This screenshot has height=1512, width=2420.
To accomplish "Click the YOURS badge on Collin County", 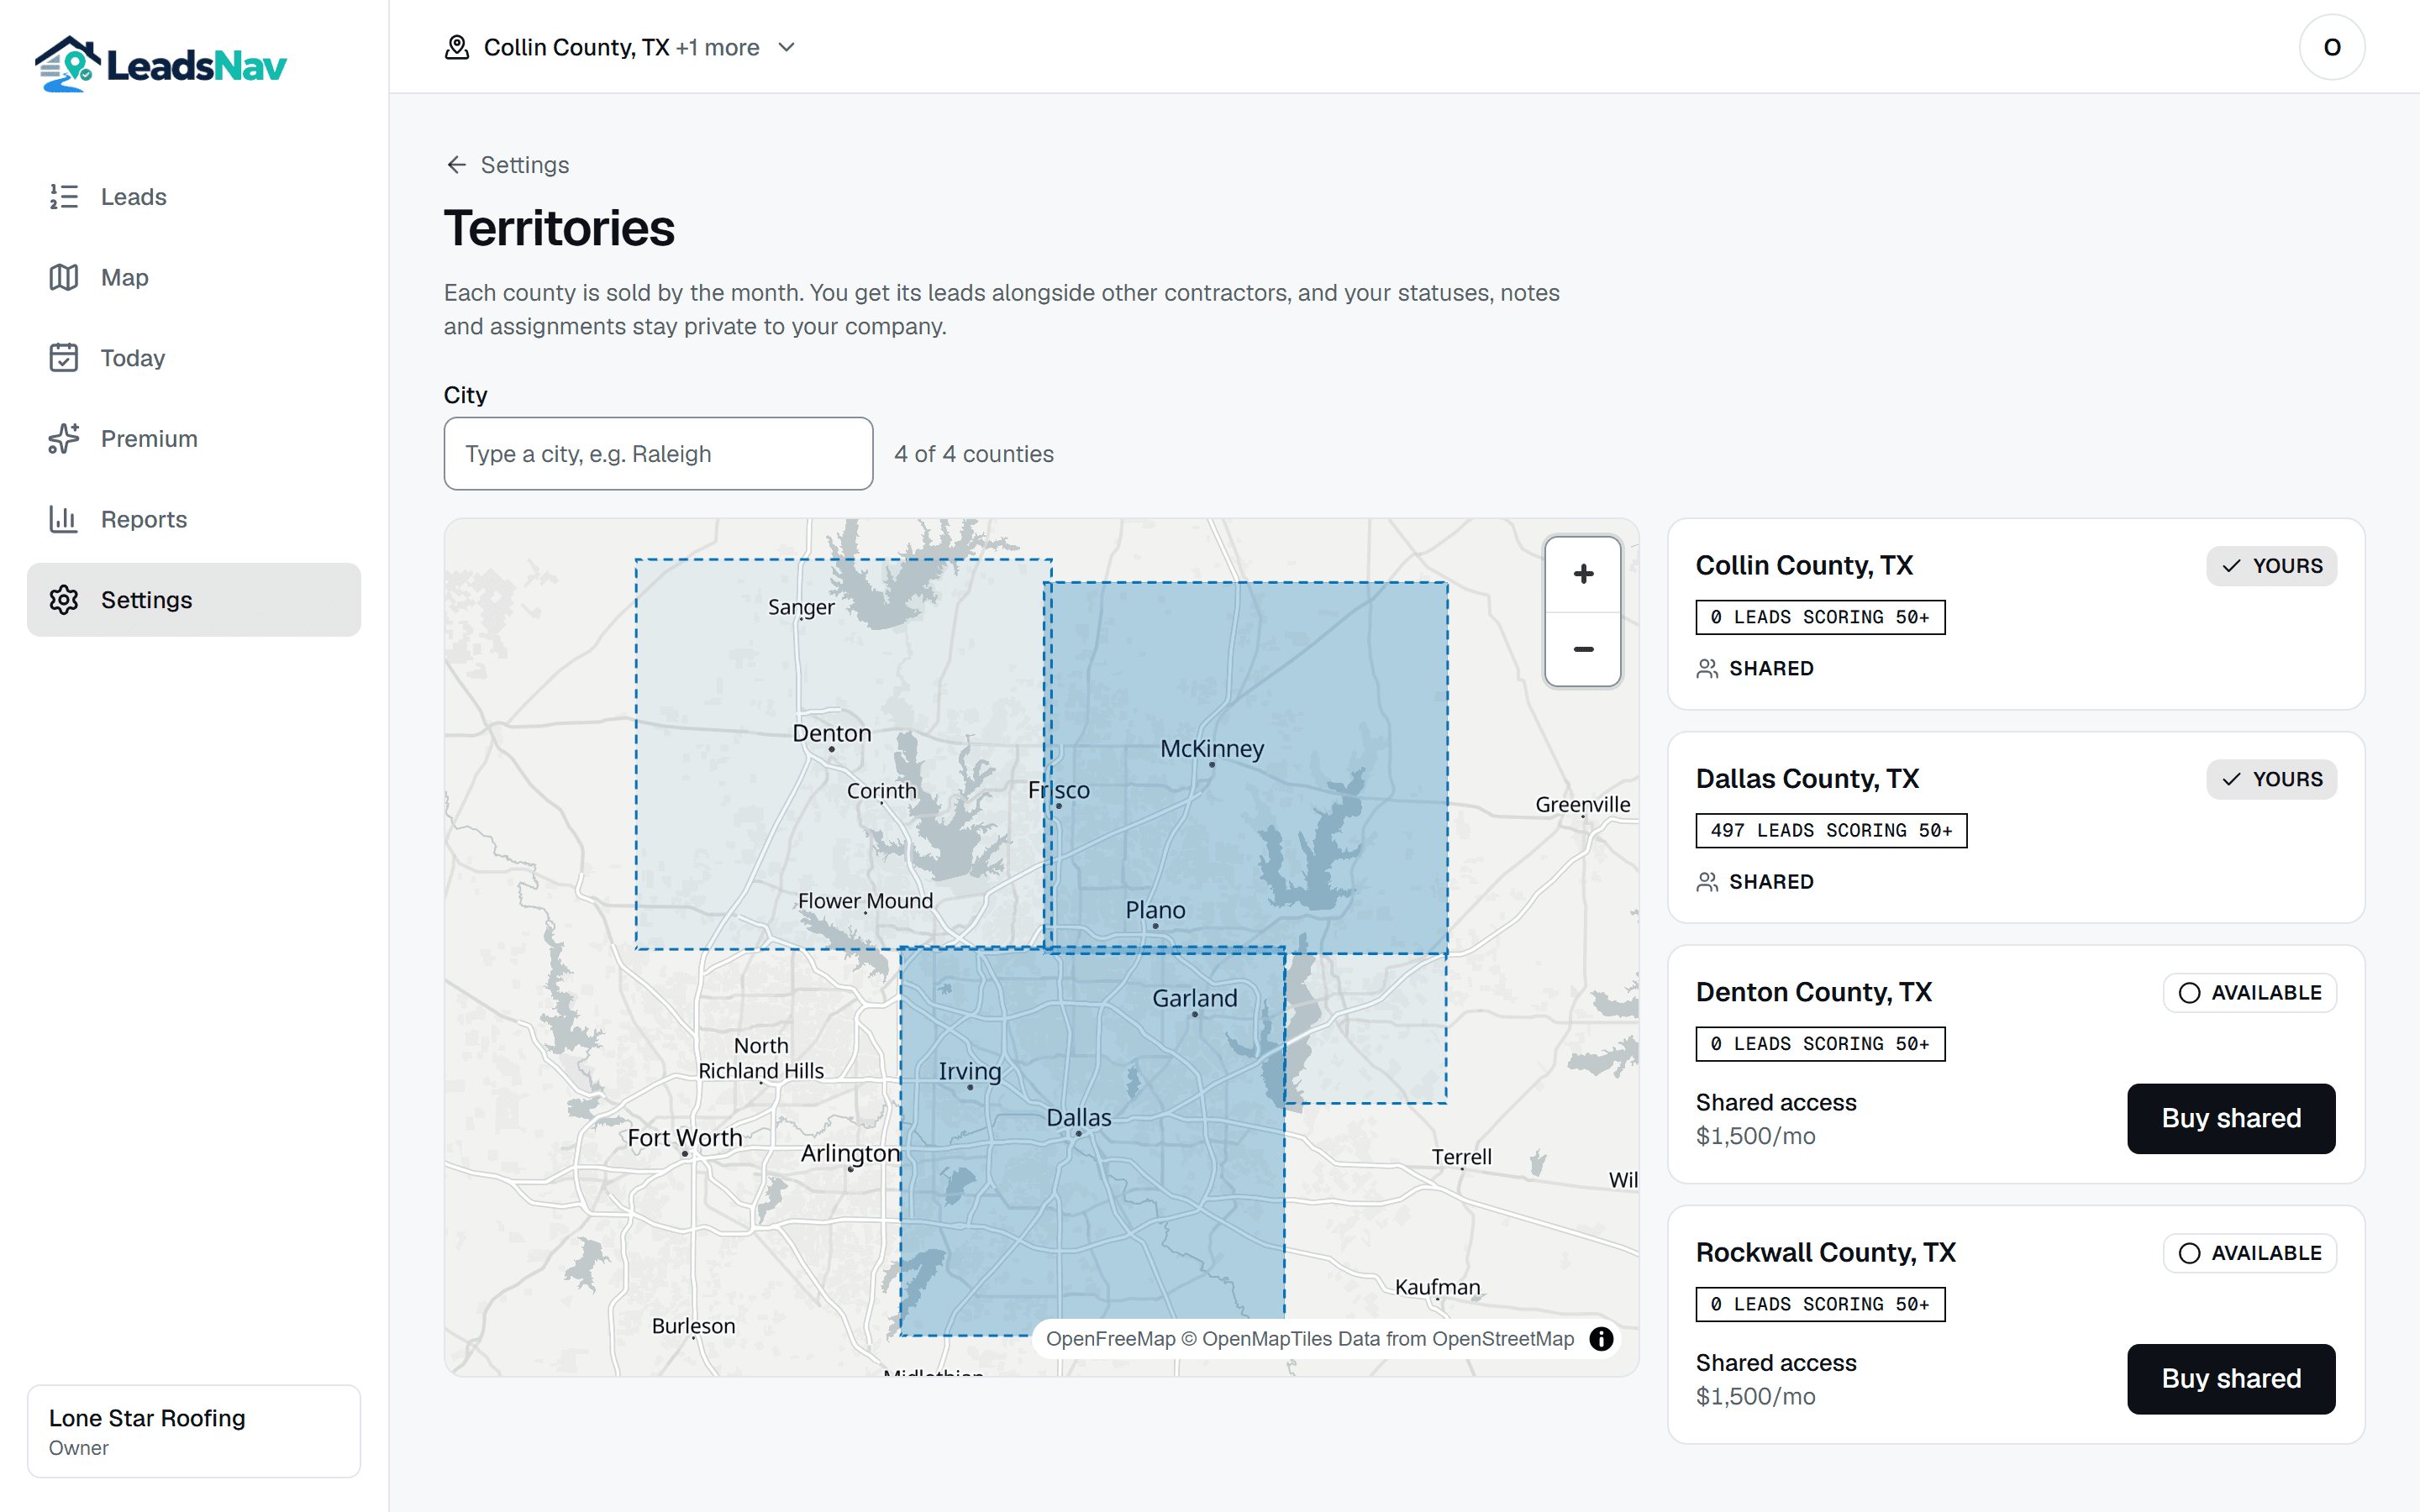I will coord(2272,566).
